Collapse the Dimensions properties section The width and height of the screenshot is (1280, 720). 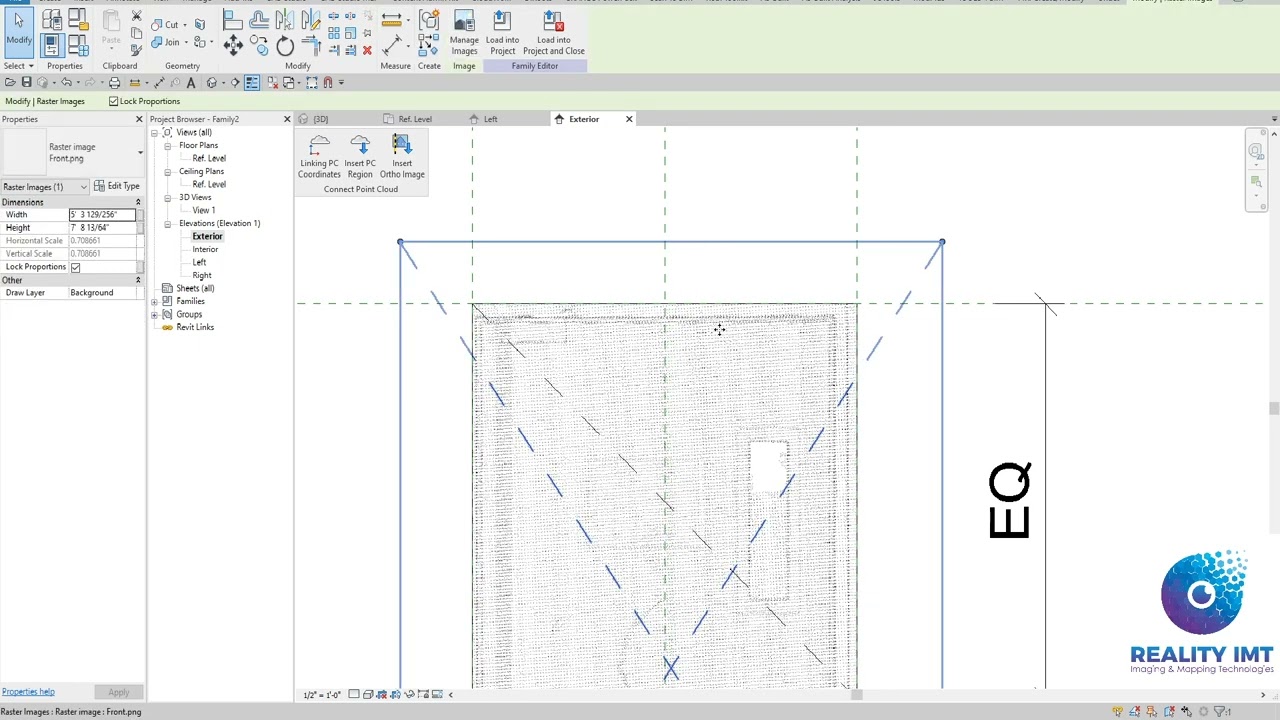[138, 202]
